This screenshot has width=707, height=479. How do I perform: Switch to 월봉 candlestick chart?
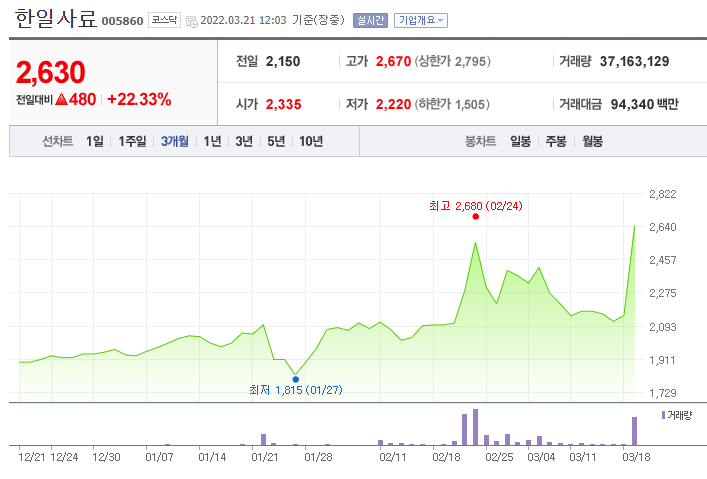pos(592,141)
